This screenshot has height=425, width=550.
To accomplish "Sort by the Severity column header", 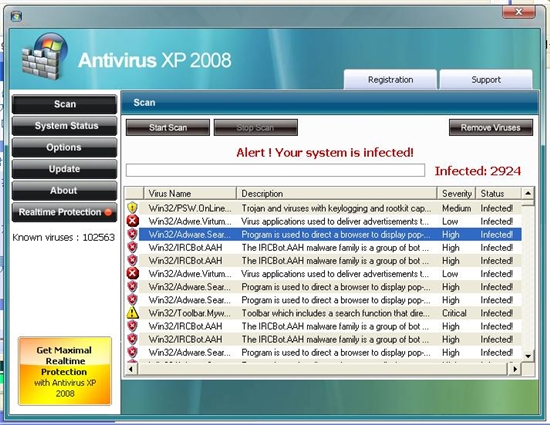I will click(456, 194).
